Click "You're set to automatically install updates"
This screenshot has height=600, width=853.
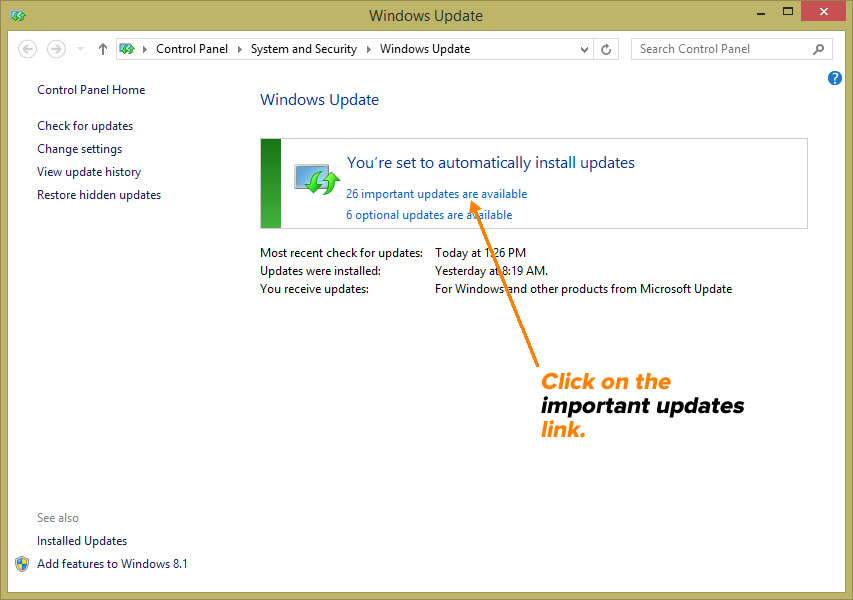pos(491,163)
